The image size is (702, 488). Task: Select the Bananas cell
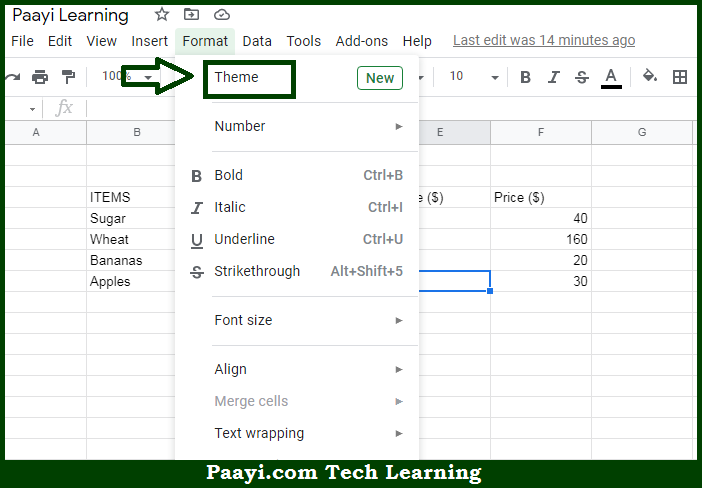[131, 260]
